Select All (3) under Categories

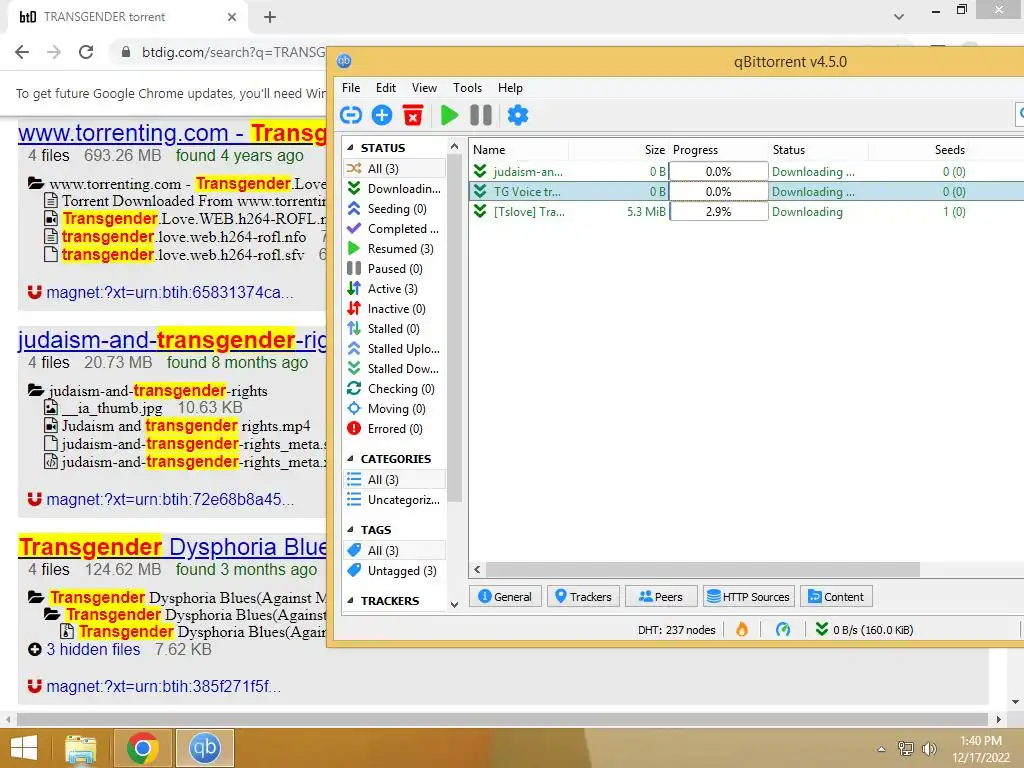point(394,479)
